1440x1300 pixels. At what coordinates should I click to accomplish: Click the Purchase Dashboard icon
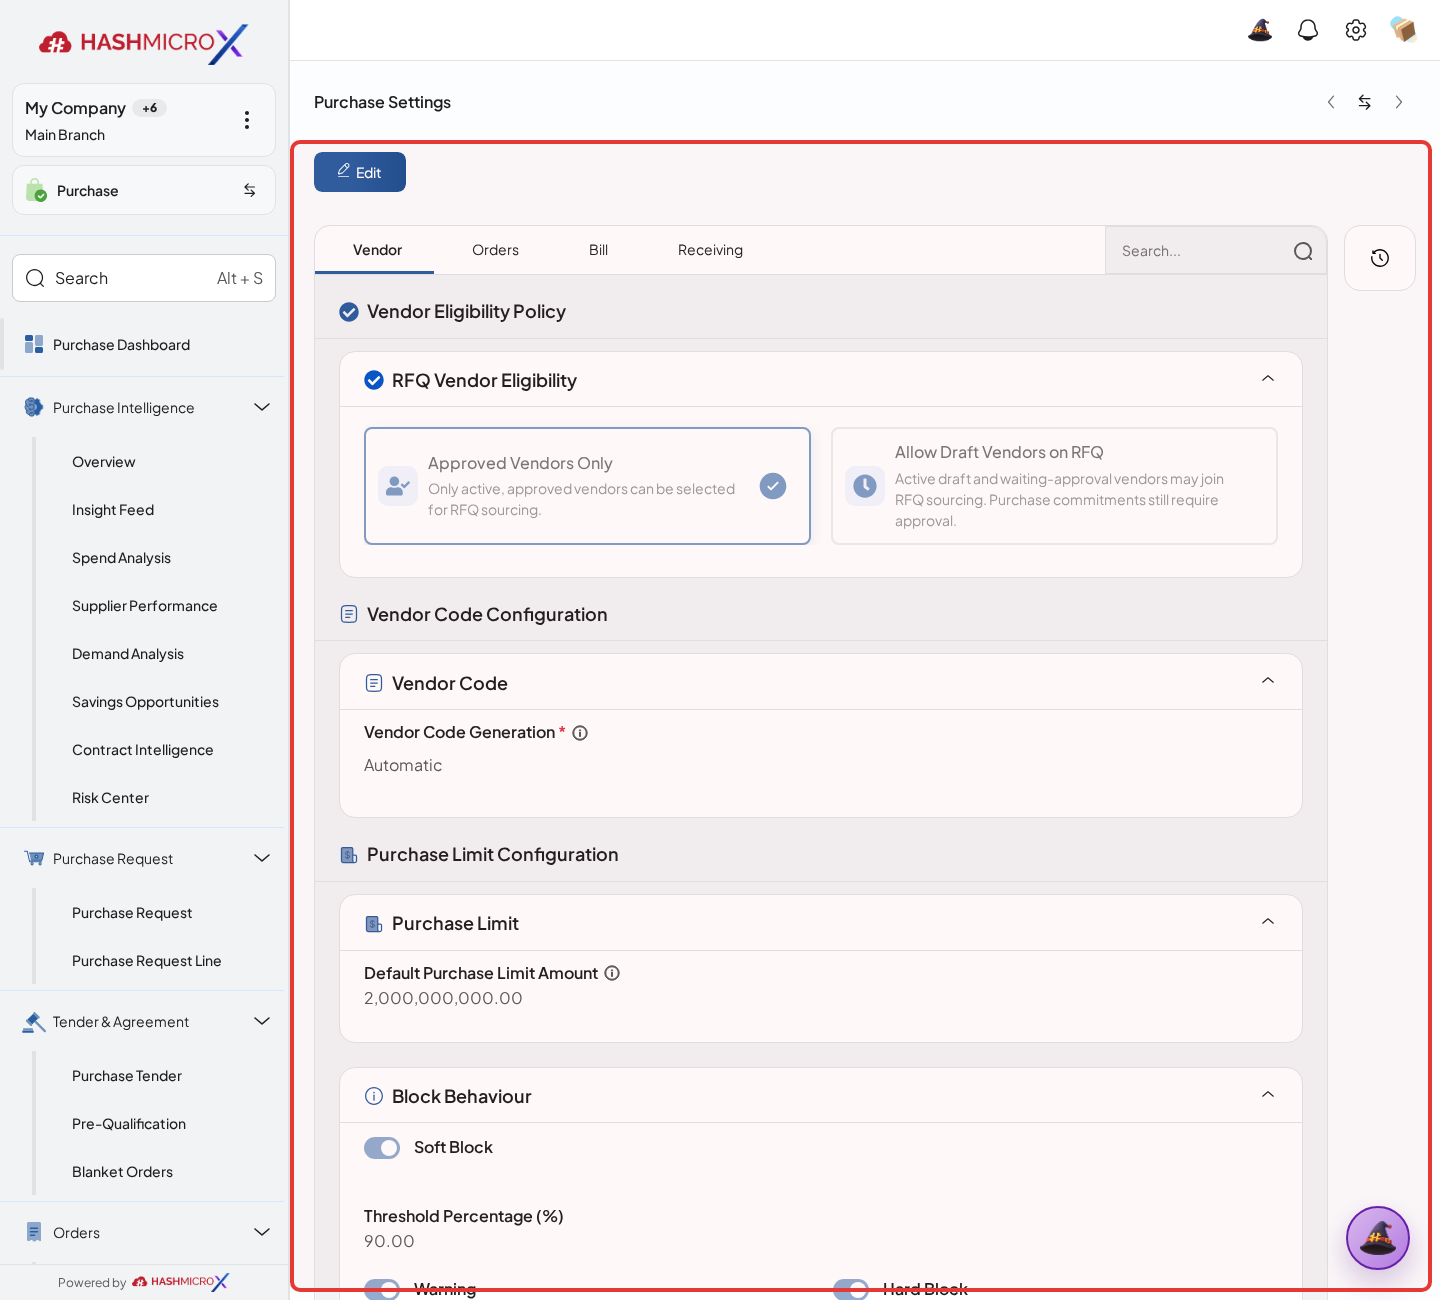tap(34, 345)
